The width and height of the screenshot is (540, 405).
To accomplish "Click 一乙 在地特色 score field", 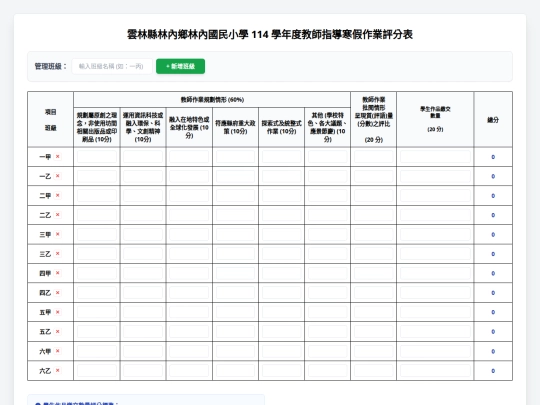I will coord(189,176).
